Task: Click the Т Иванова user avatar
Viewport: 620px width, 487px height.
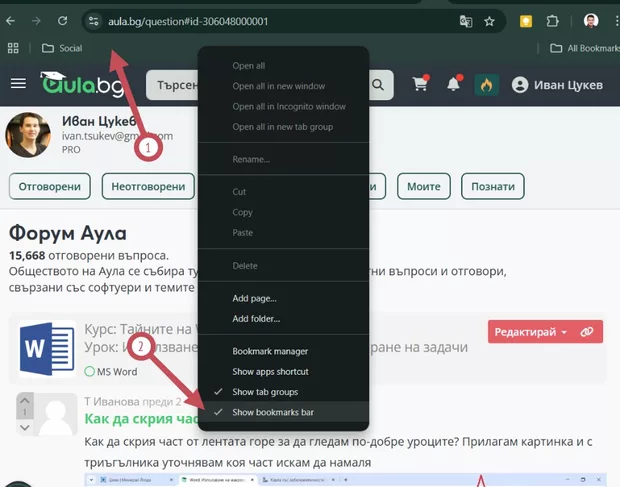Action: click(x=56, y=414)
